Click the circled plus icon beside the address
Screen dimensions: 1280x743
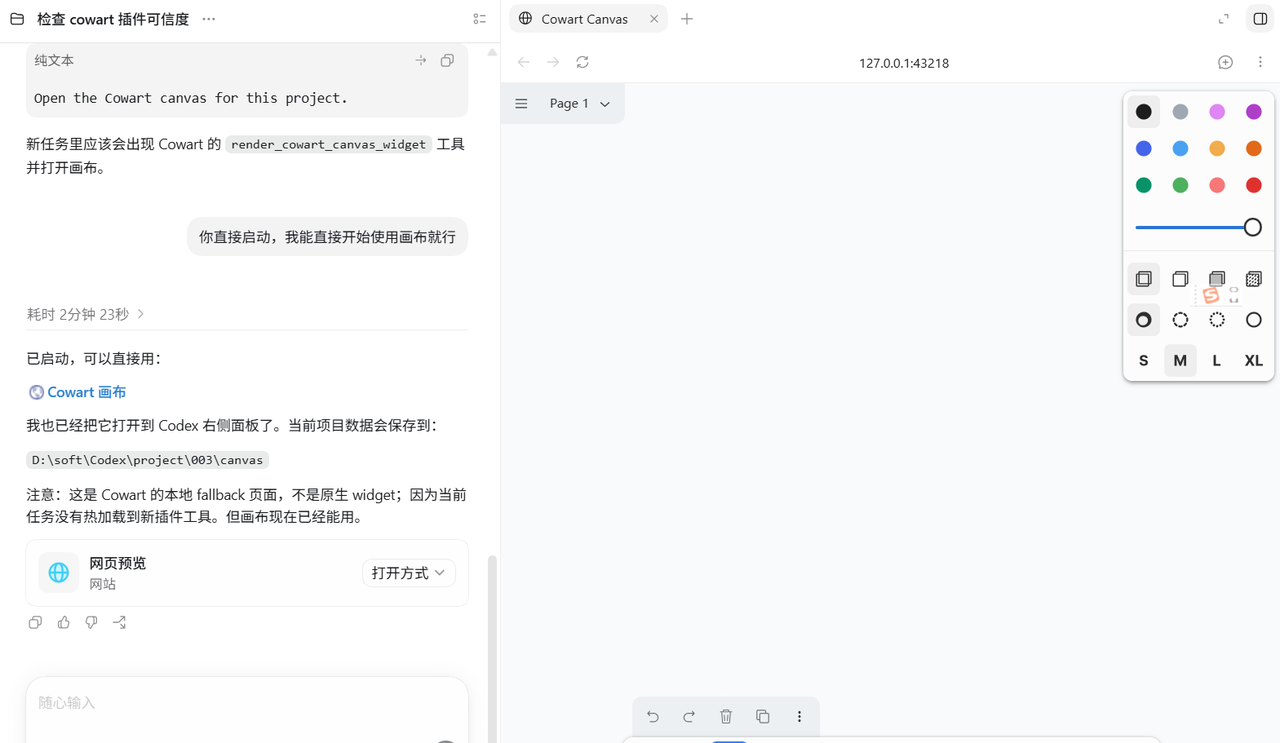click(x=1225, y=62)
